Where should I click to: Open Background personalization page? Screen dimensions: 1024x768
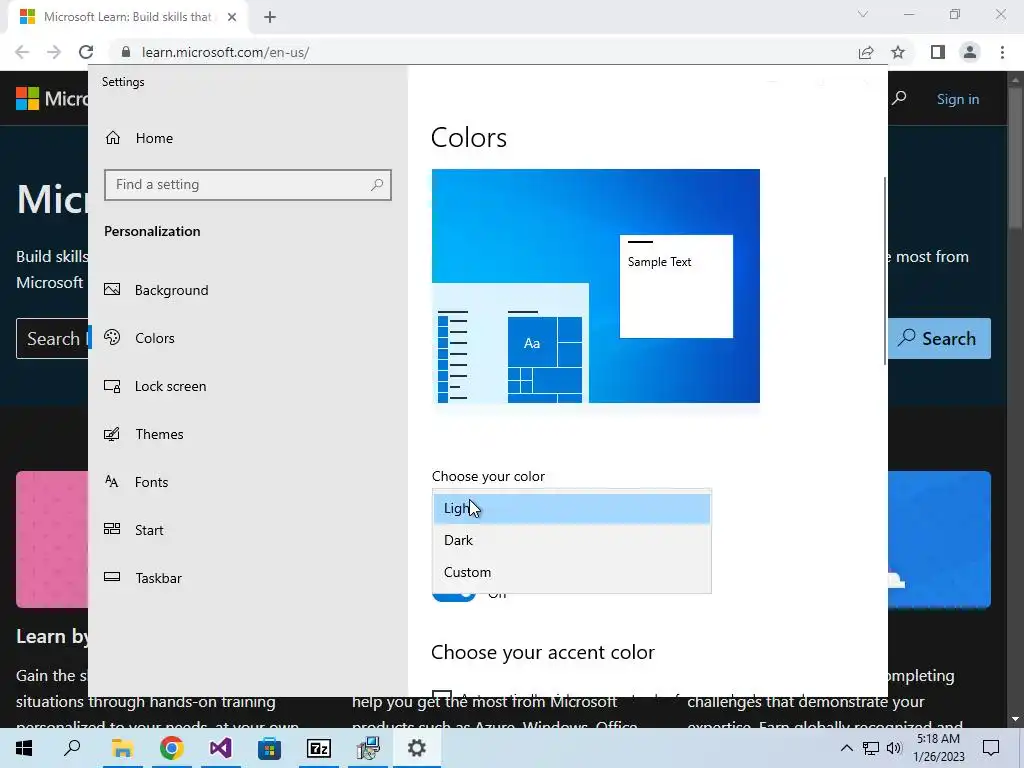pyautogui.click(x=157, y=290)
